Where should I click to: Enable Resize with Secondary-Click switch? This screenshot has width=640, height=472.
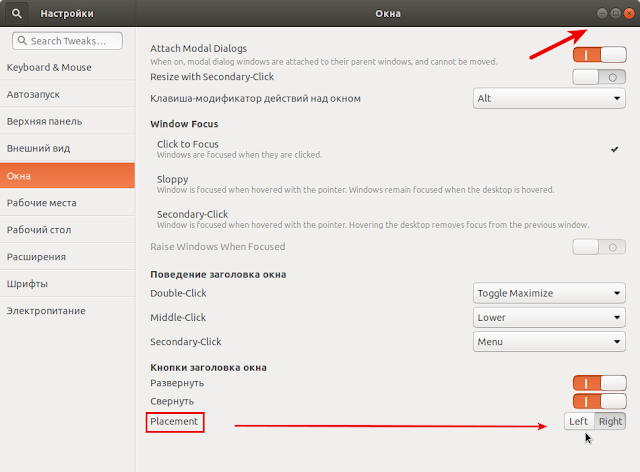[599, 77]
